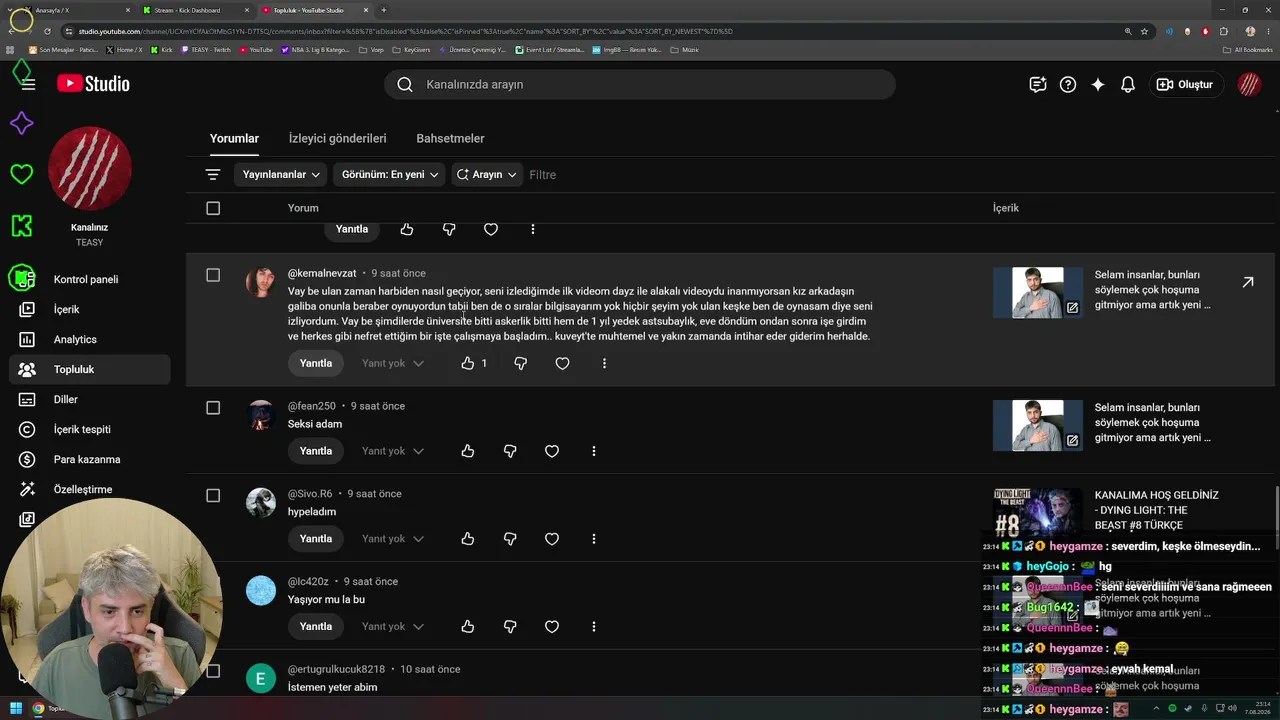This screenshot has height=720, width=1280.
Task: Open the first video in new window arrow
Action: [1248, 283]
